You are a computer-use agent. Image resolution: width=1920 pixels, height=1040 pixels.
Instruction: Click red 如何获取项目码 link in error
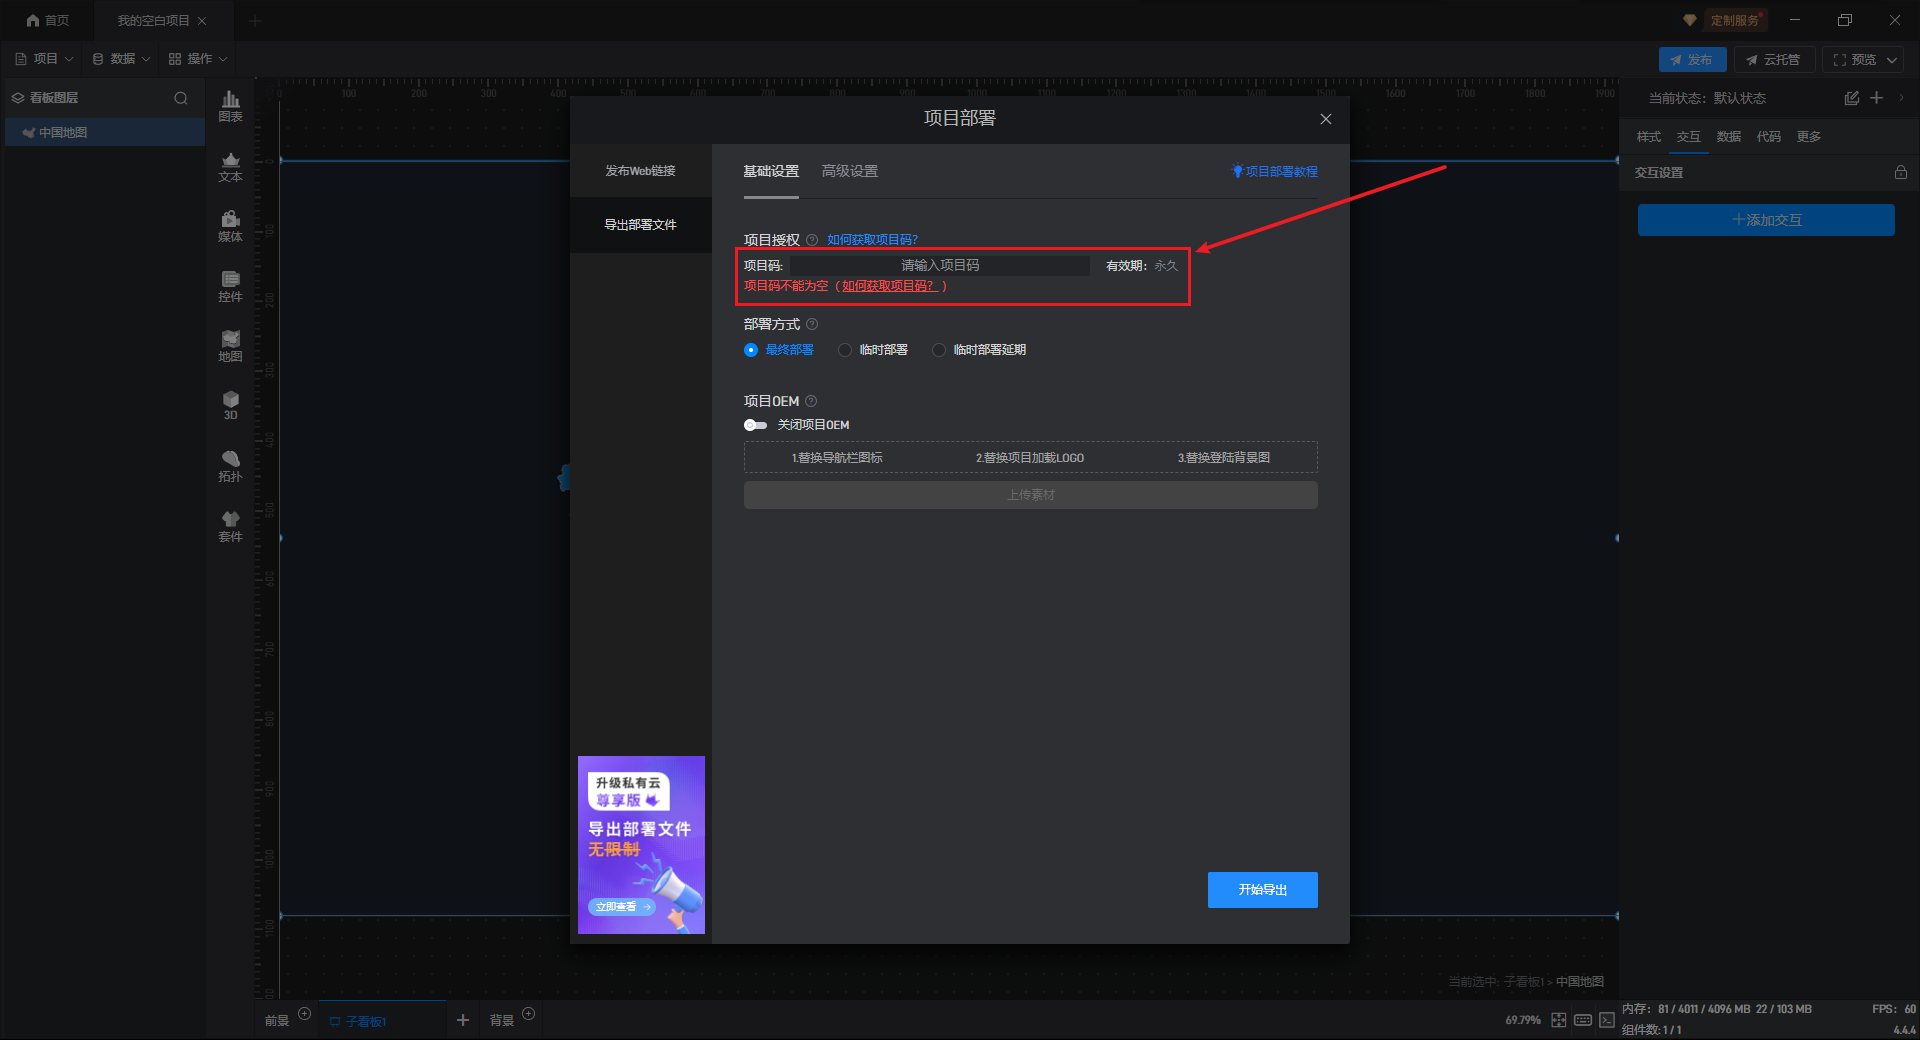click(890, 286)
